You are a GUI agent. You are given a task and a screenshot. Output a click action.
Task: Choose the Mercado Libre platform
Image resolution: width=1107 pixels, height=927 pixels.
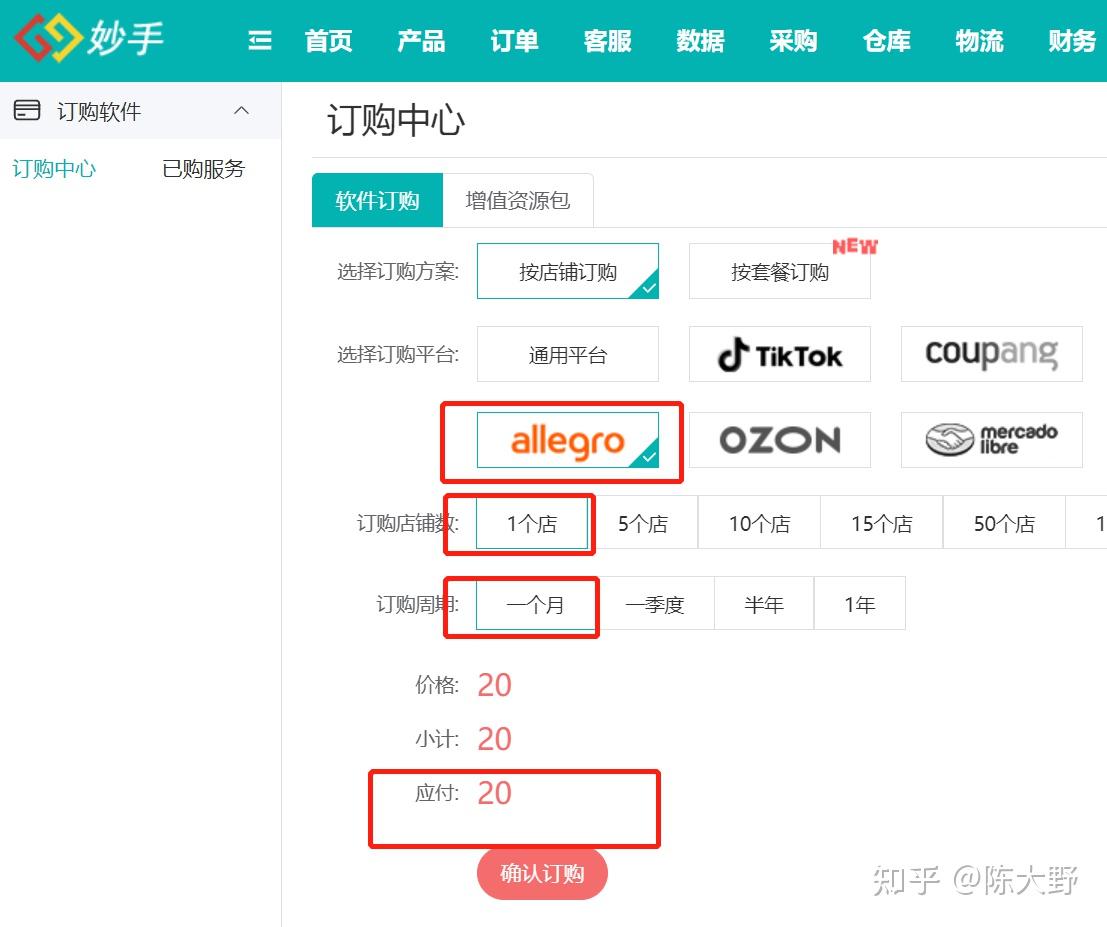coord(991,440)
